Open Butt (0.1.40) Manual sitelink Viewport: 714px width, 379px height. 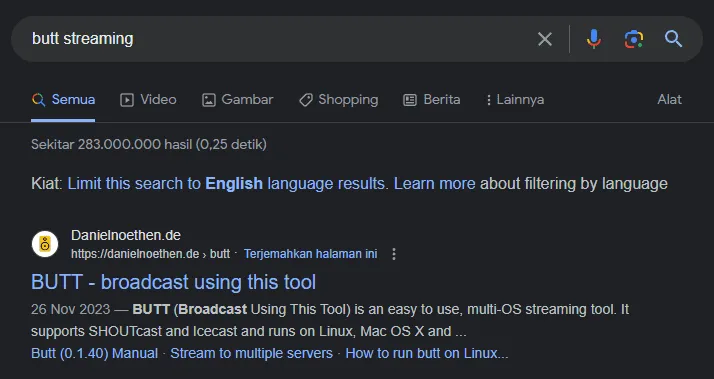(94, 353)
